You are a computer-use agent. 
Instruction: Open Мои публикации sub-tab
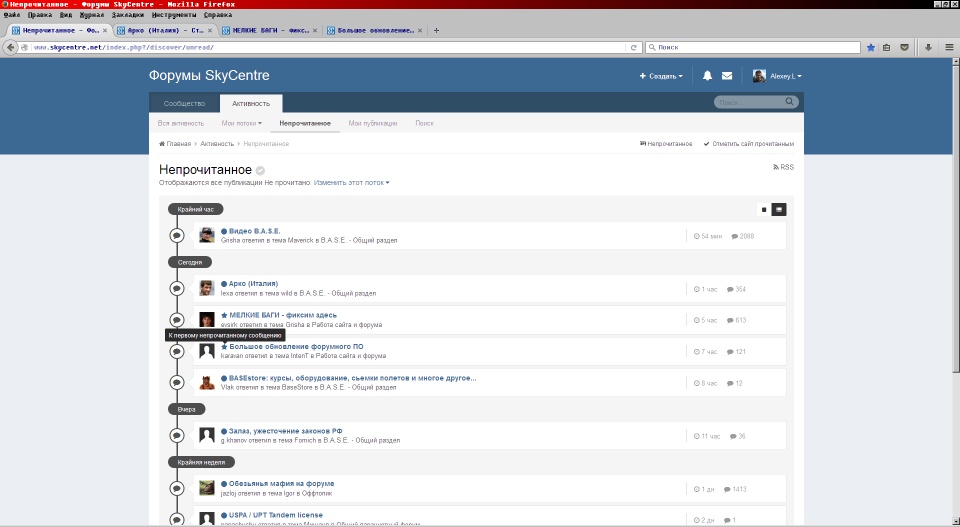pyautogui.click(x=373, y=123)
